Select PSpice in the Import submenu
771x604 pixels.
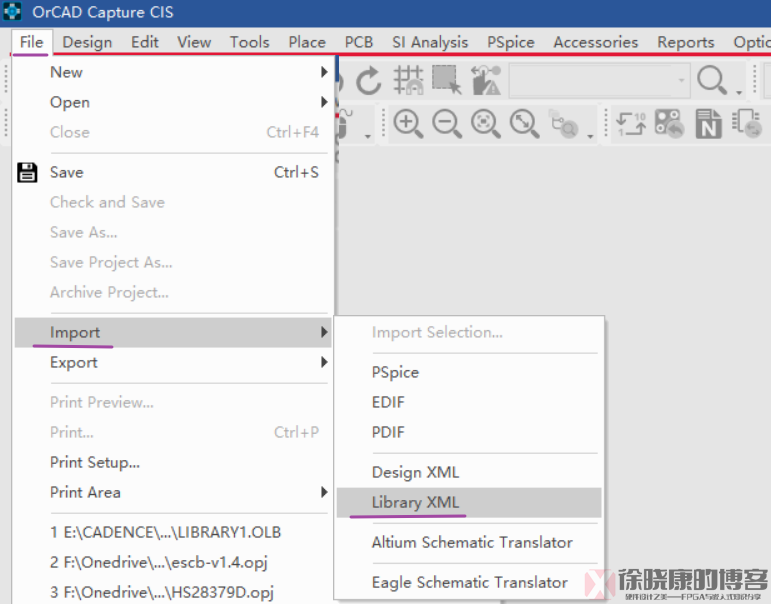click(469, 372)
